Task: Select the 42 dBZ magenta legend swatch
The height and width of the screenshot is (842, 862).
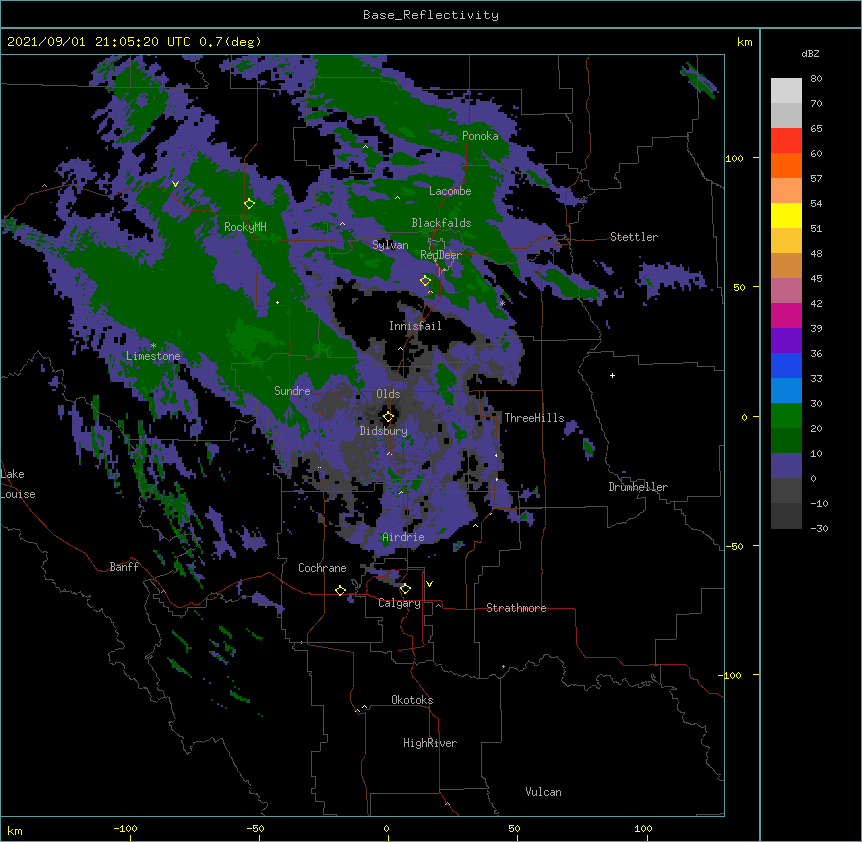Action: [786, 315]
